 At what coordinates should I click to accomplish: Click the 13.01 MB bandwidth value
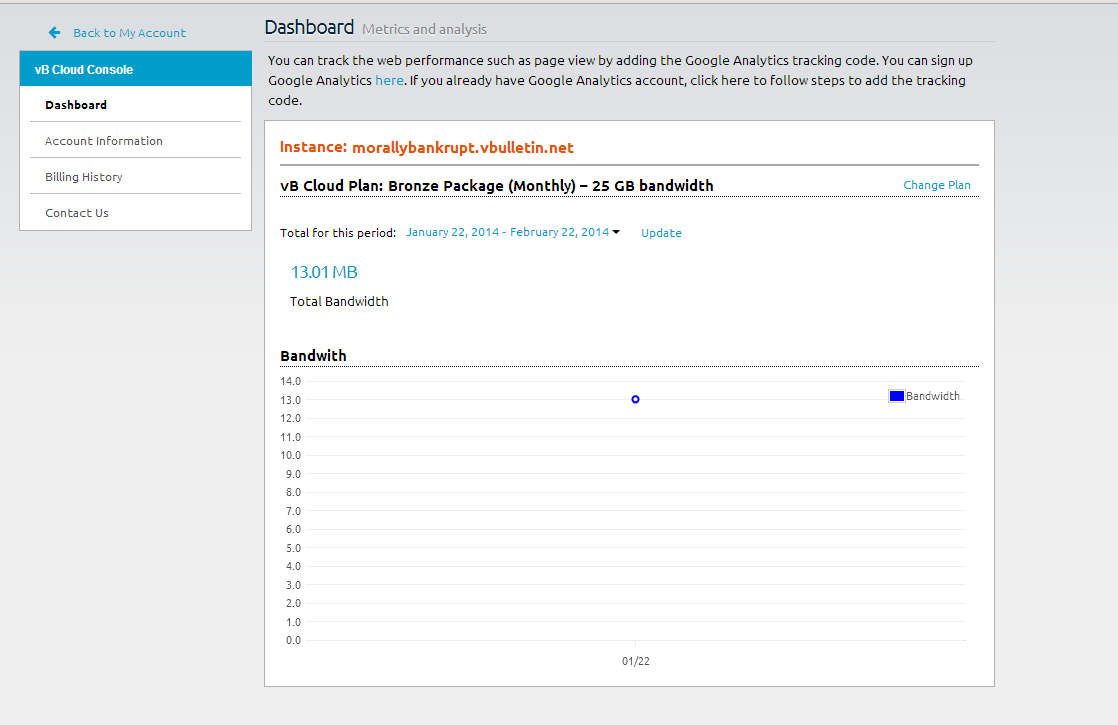point(324,272)
